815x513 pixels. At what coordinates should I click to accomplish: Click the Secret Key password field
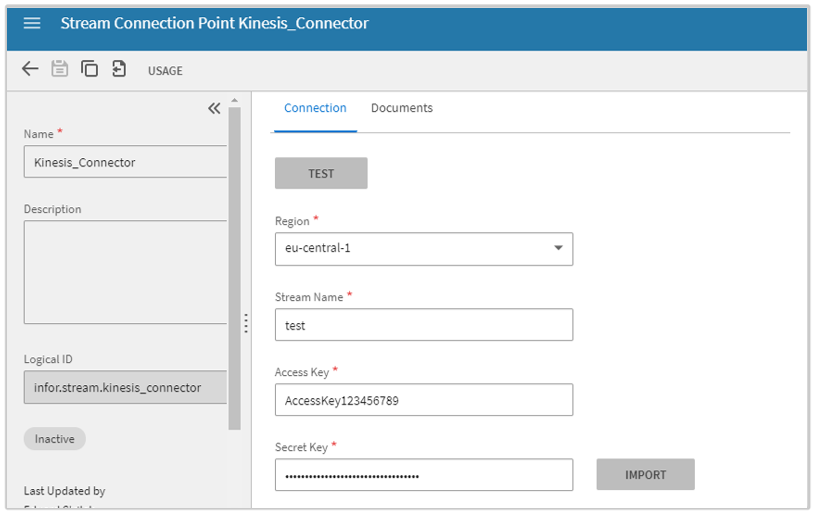424,475
